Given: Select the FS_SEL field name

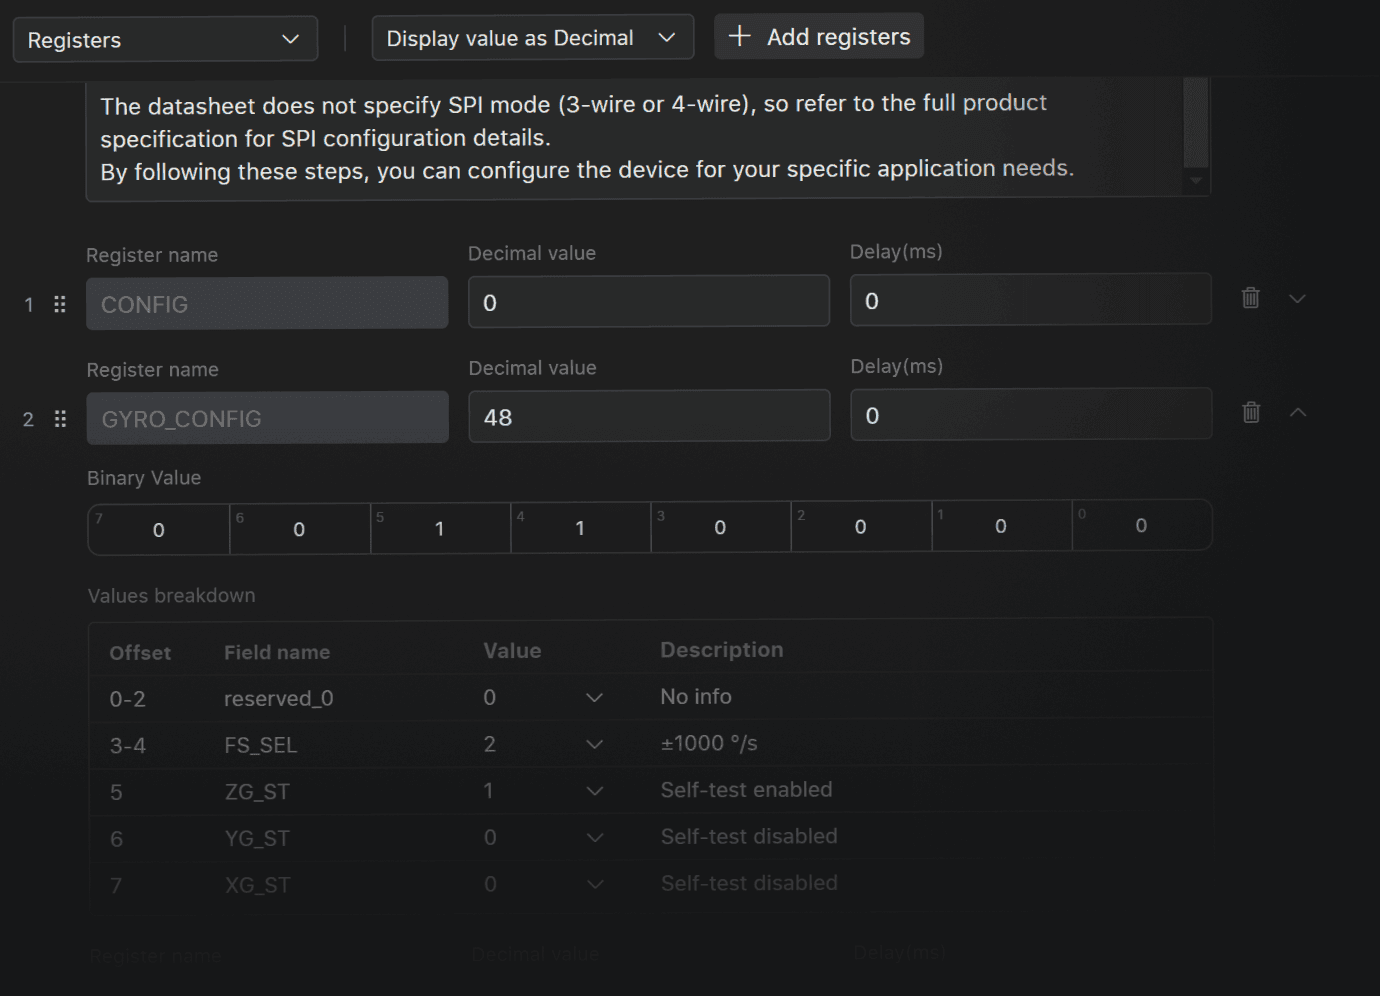Looking at the screenshot, I should pos(261,745).
